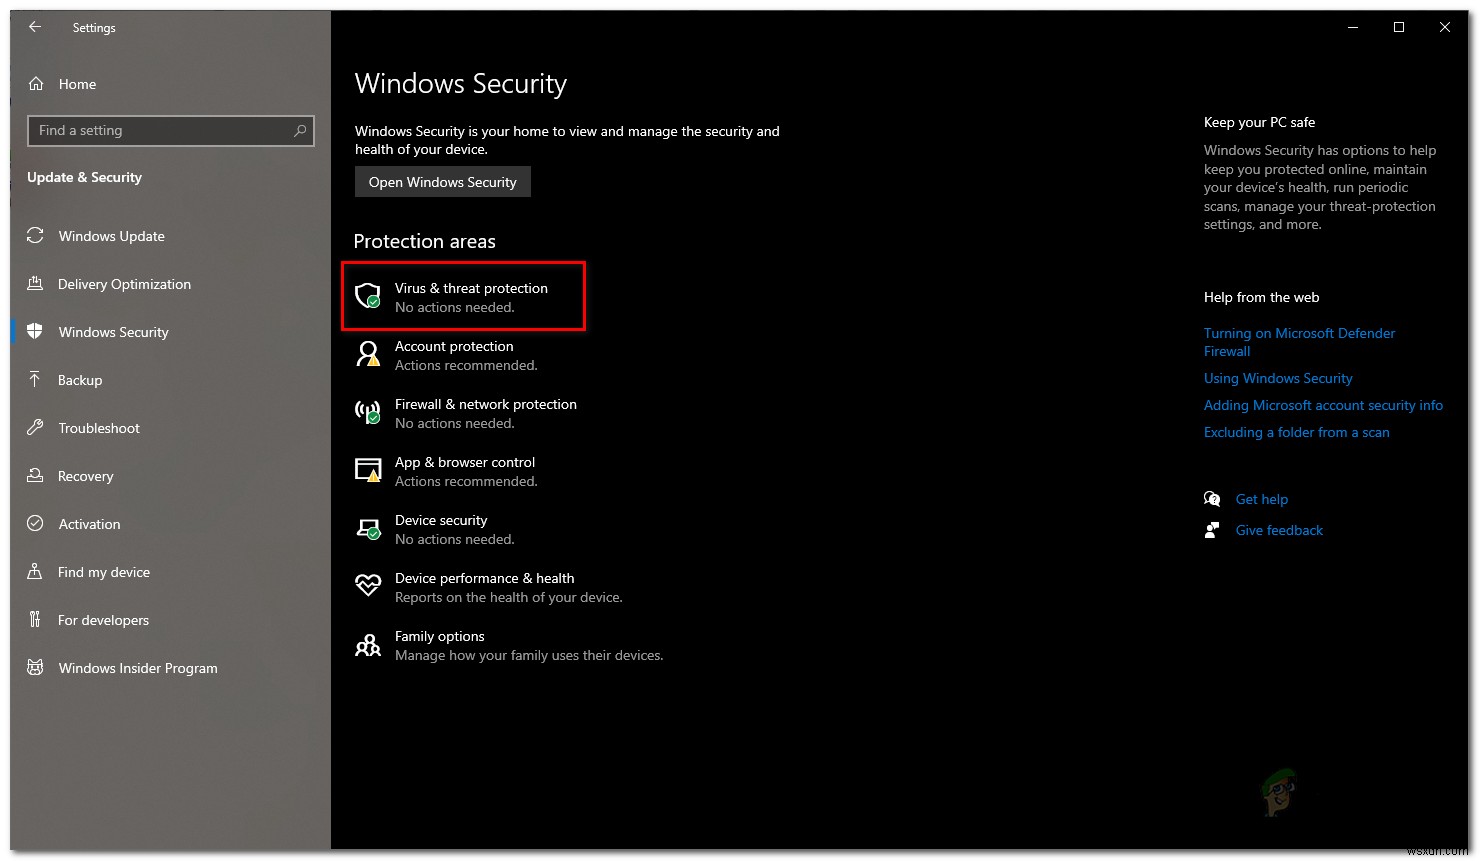1480x861 pixels.
Task: Click Open Windows Security button
Action: tap(442, 181)
